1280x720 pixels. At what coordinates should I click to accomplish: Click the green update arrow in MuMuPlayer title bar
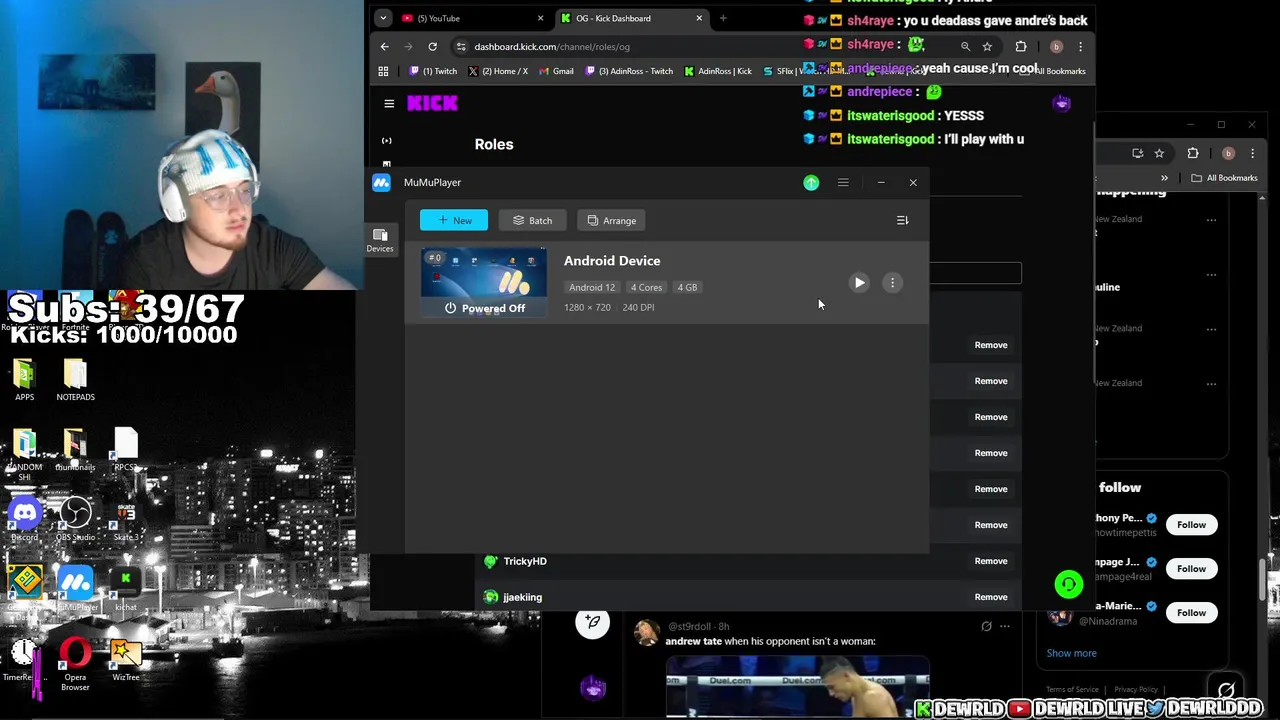(x=811, y=183)
